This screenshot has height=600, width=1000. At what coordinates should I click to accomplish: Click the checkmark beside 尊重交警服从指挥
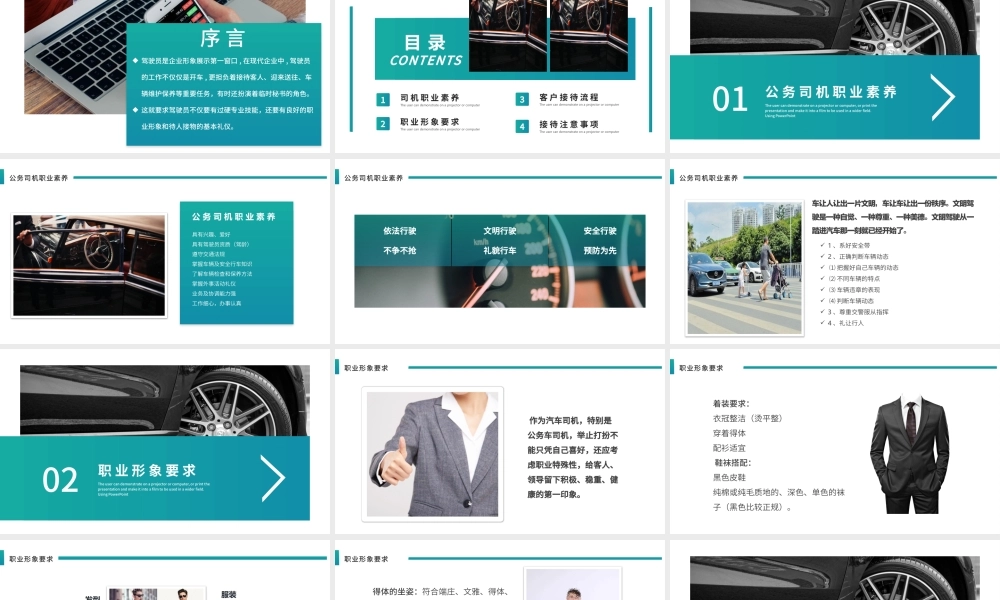[x=822, y=312]
